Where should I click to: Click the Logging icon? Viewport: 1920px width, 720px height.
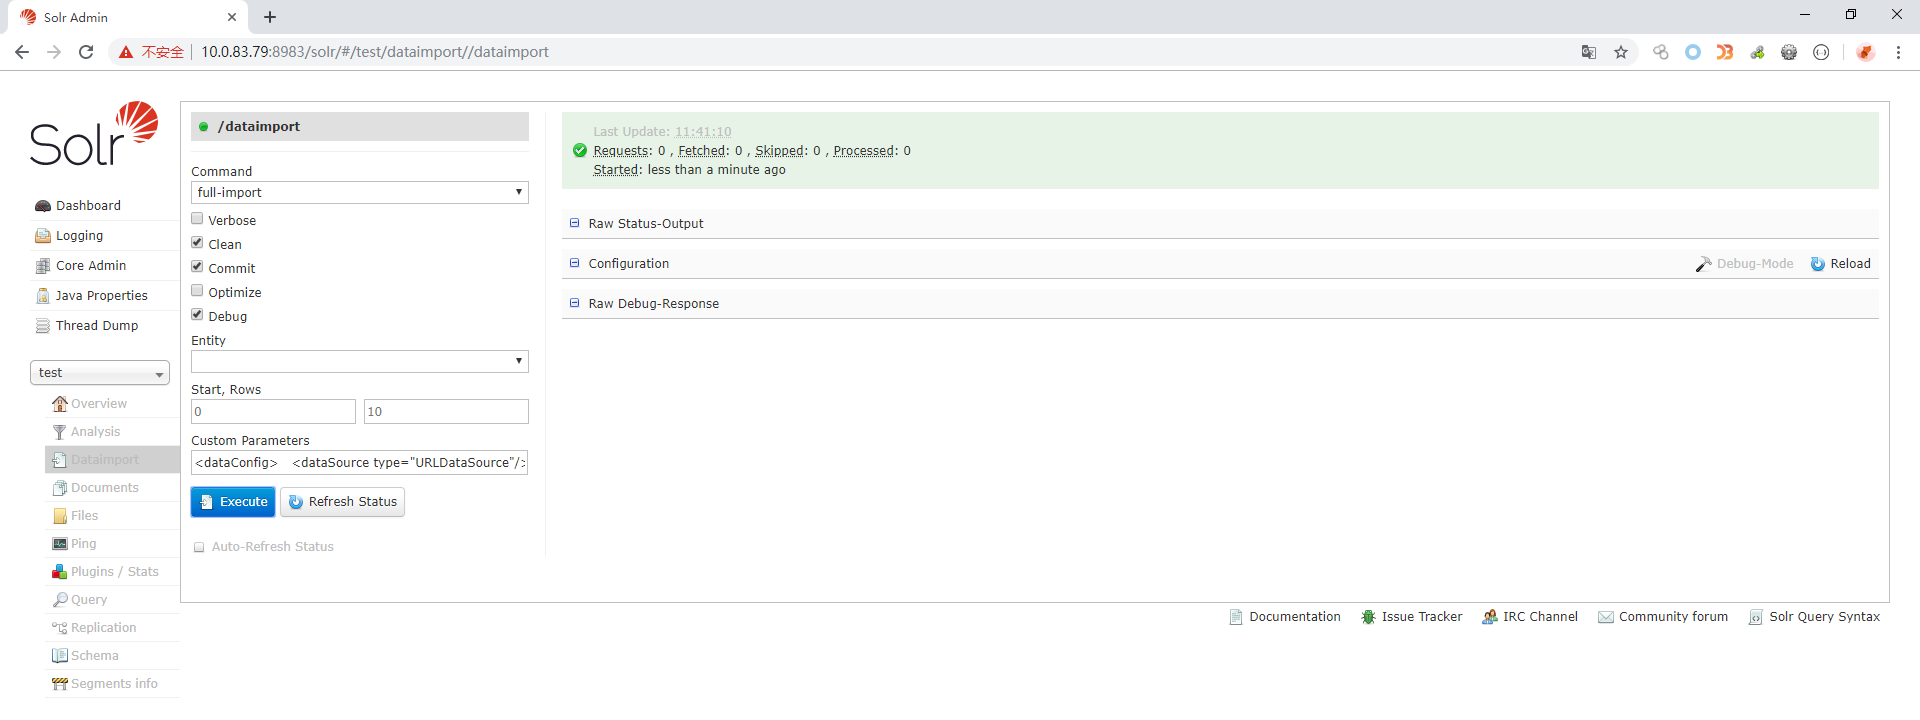pos(43,236)
